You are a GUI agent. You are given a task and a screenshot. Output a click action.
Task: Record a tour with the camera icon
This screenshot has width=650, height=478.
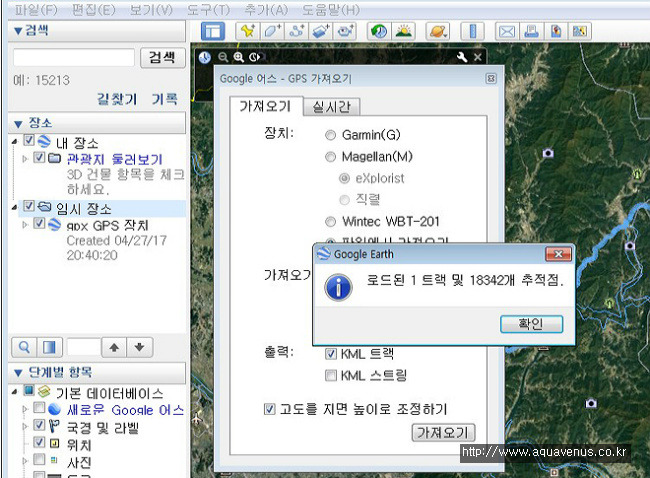click(x=344, y=32)
